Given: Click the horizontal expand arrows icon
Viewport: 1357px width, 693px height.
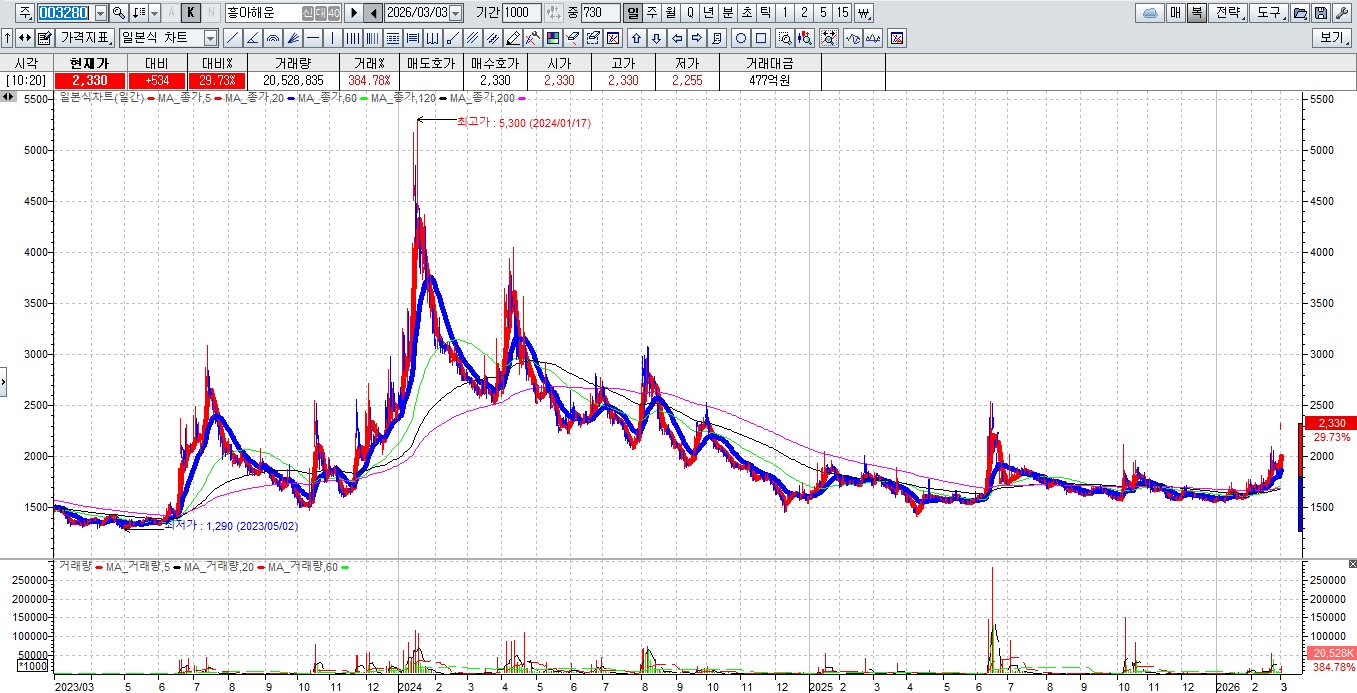Looking at the screenshot, I should (24, 38).
